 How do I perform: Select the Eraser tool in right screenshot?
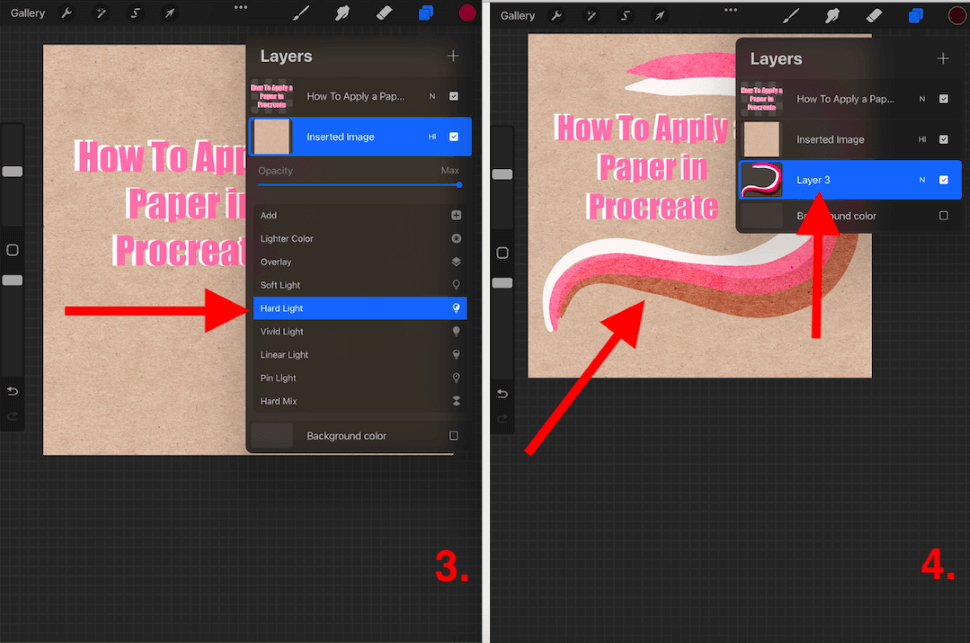coord(874,15)
